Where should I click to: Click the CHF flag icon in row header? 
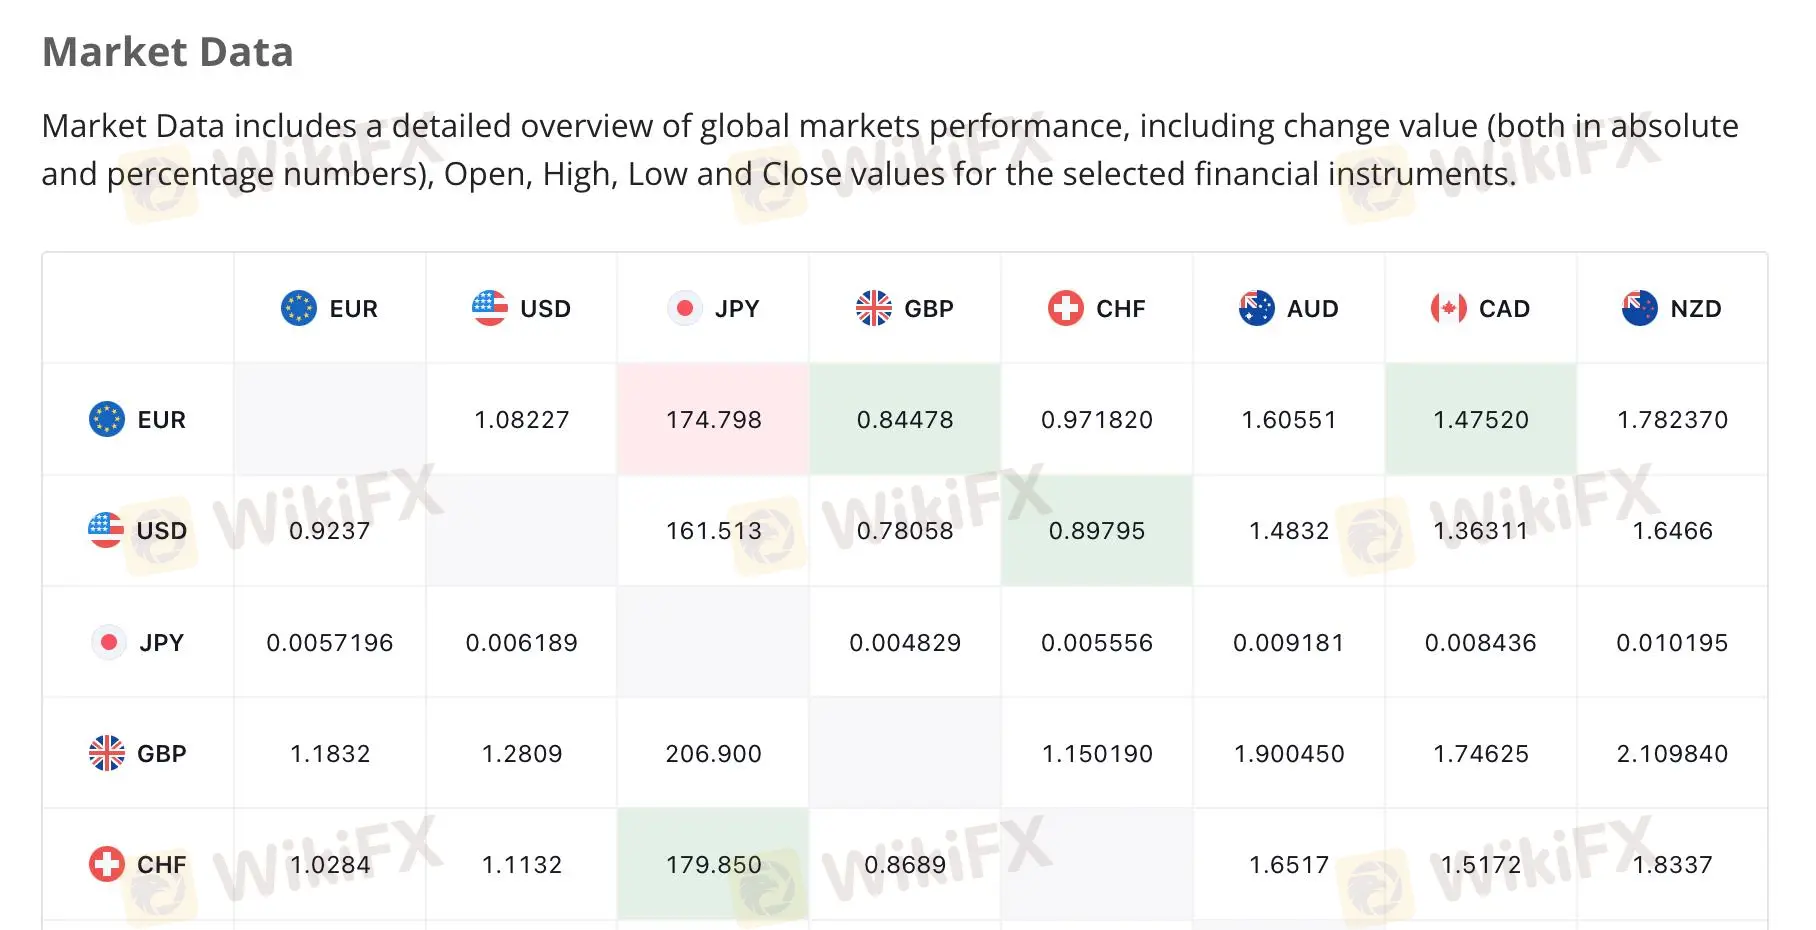[x=107, y=864]
